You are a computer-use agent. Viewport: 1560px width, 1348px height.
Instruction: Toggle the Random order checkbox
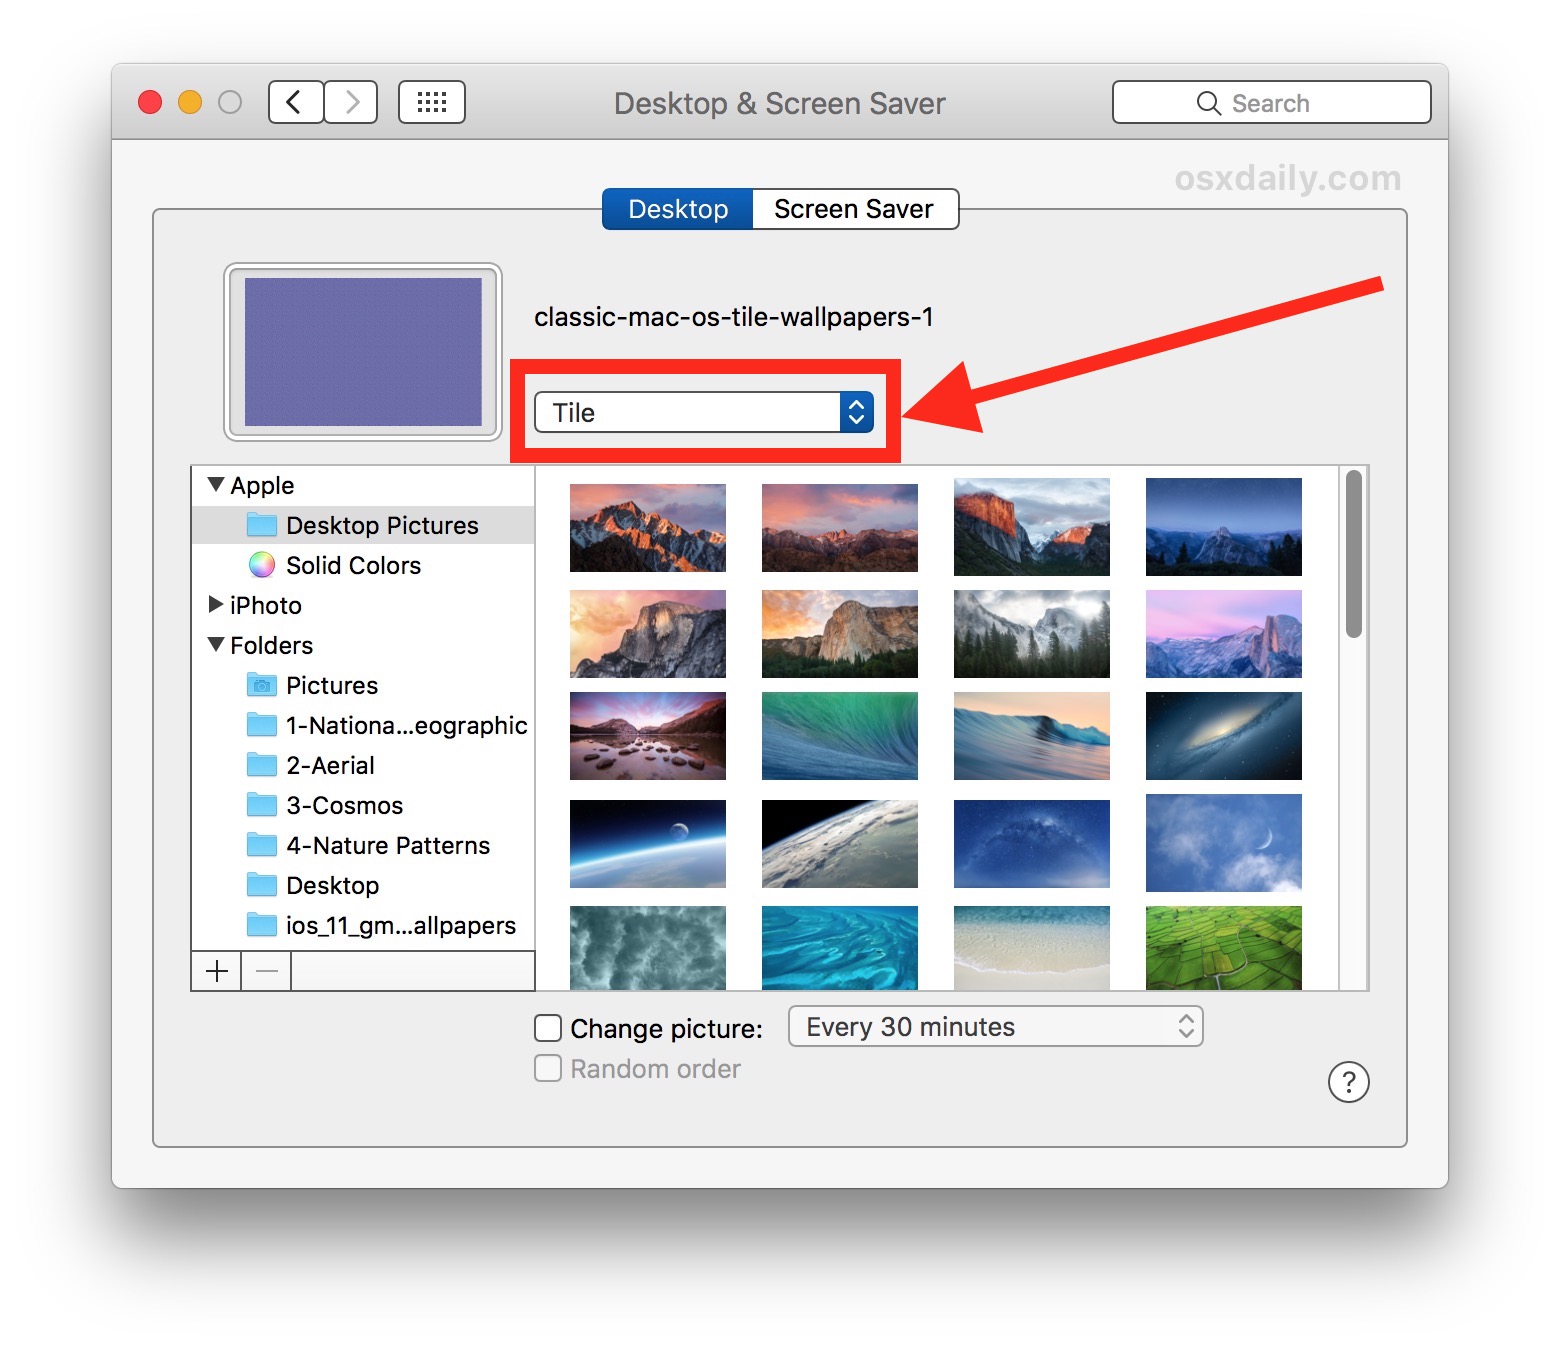click(548, 1068)
